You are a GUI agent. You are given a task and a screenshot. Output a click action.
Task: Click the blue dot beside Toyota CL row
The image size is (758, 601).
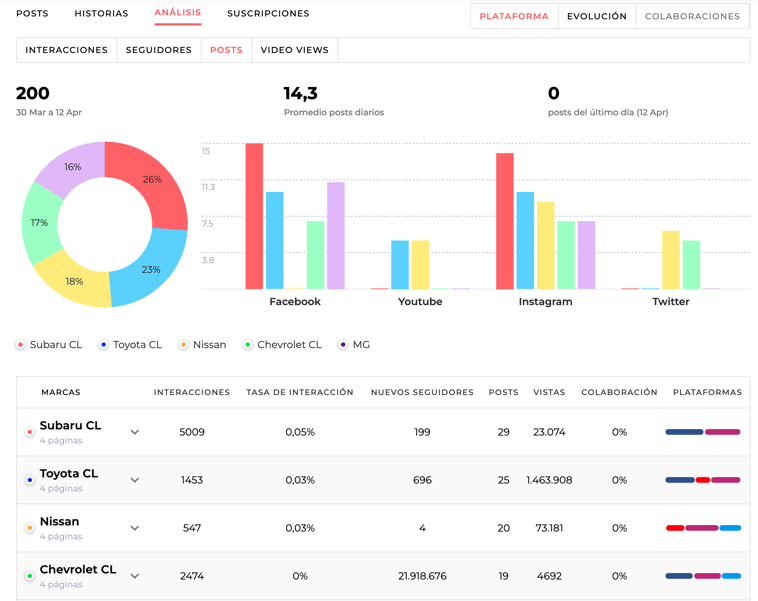tap(29, 480)
